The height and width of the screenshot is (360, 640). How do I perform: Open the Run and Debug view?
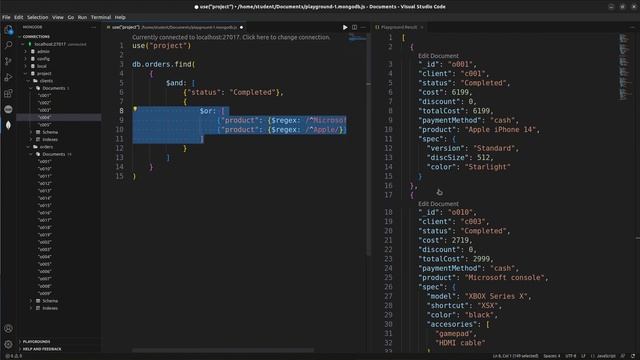pos(8,77)
